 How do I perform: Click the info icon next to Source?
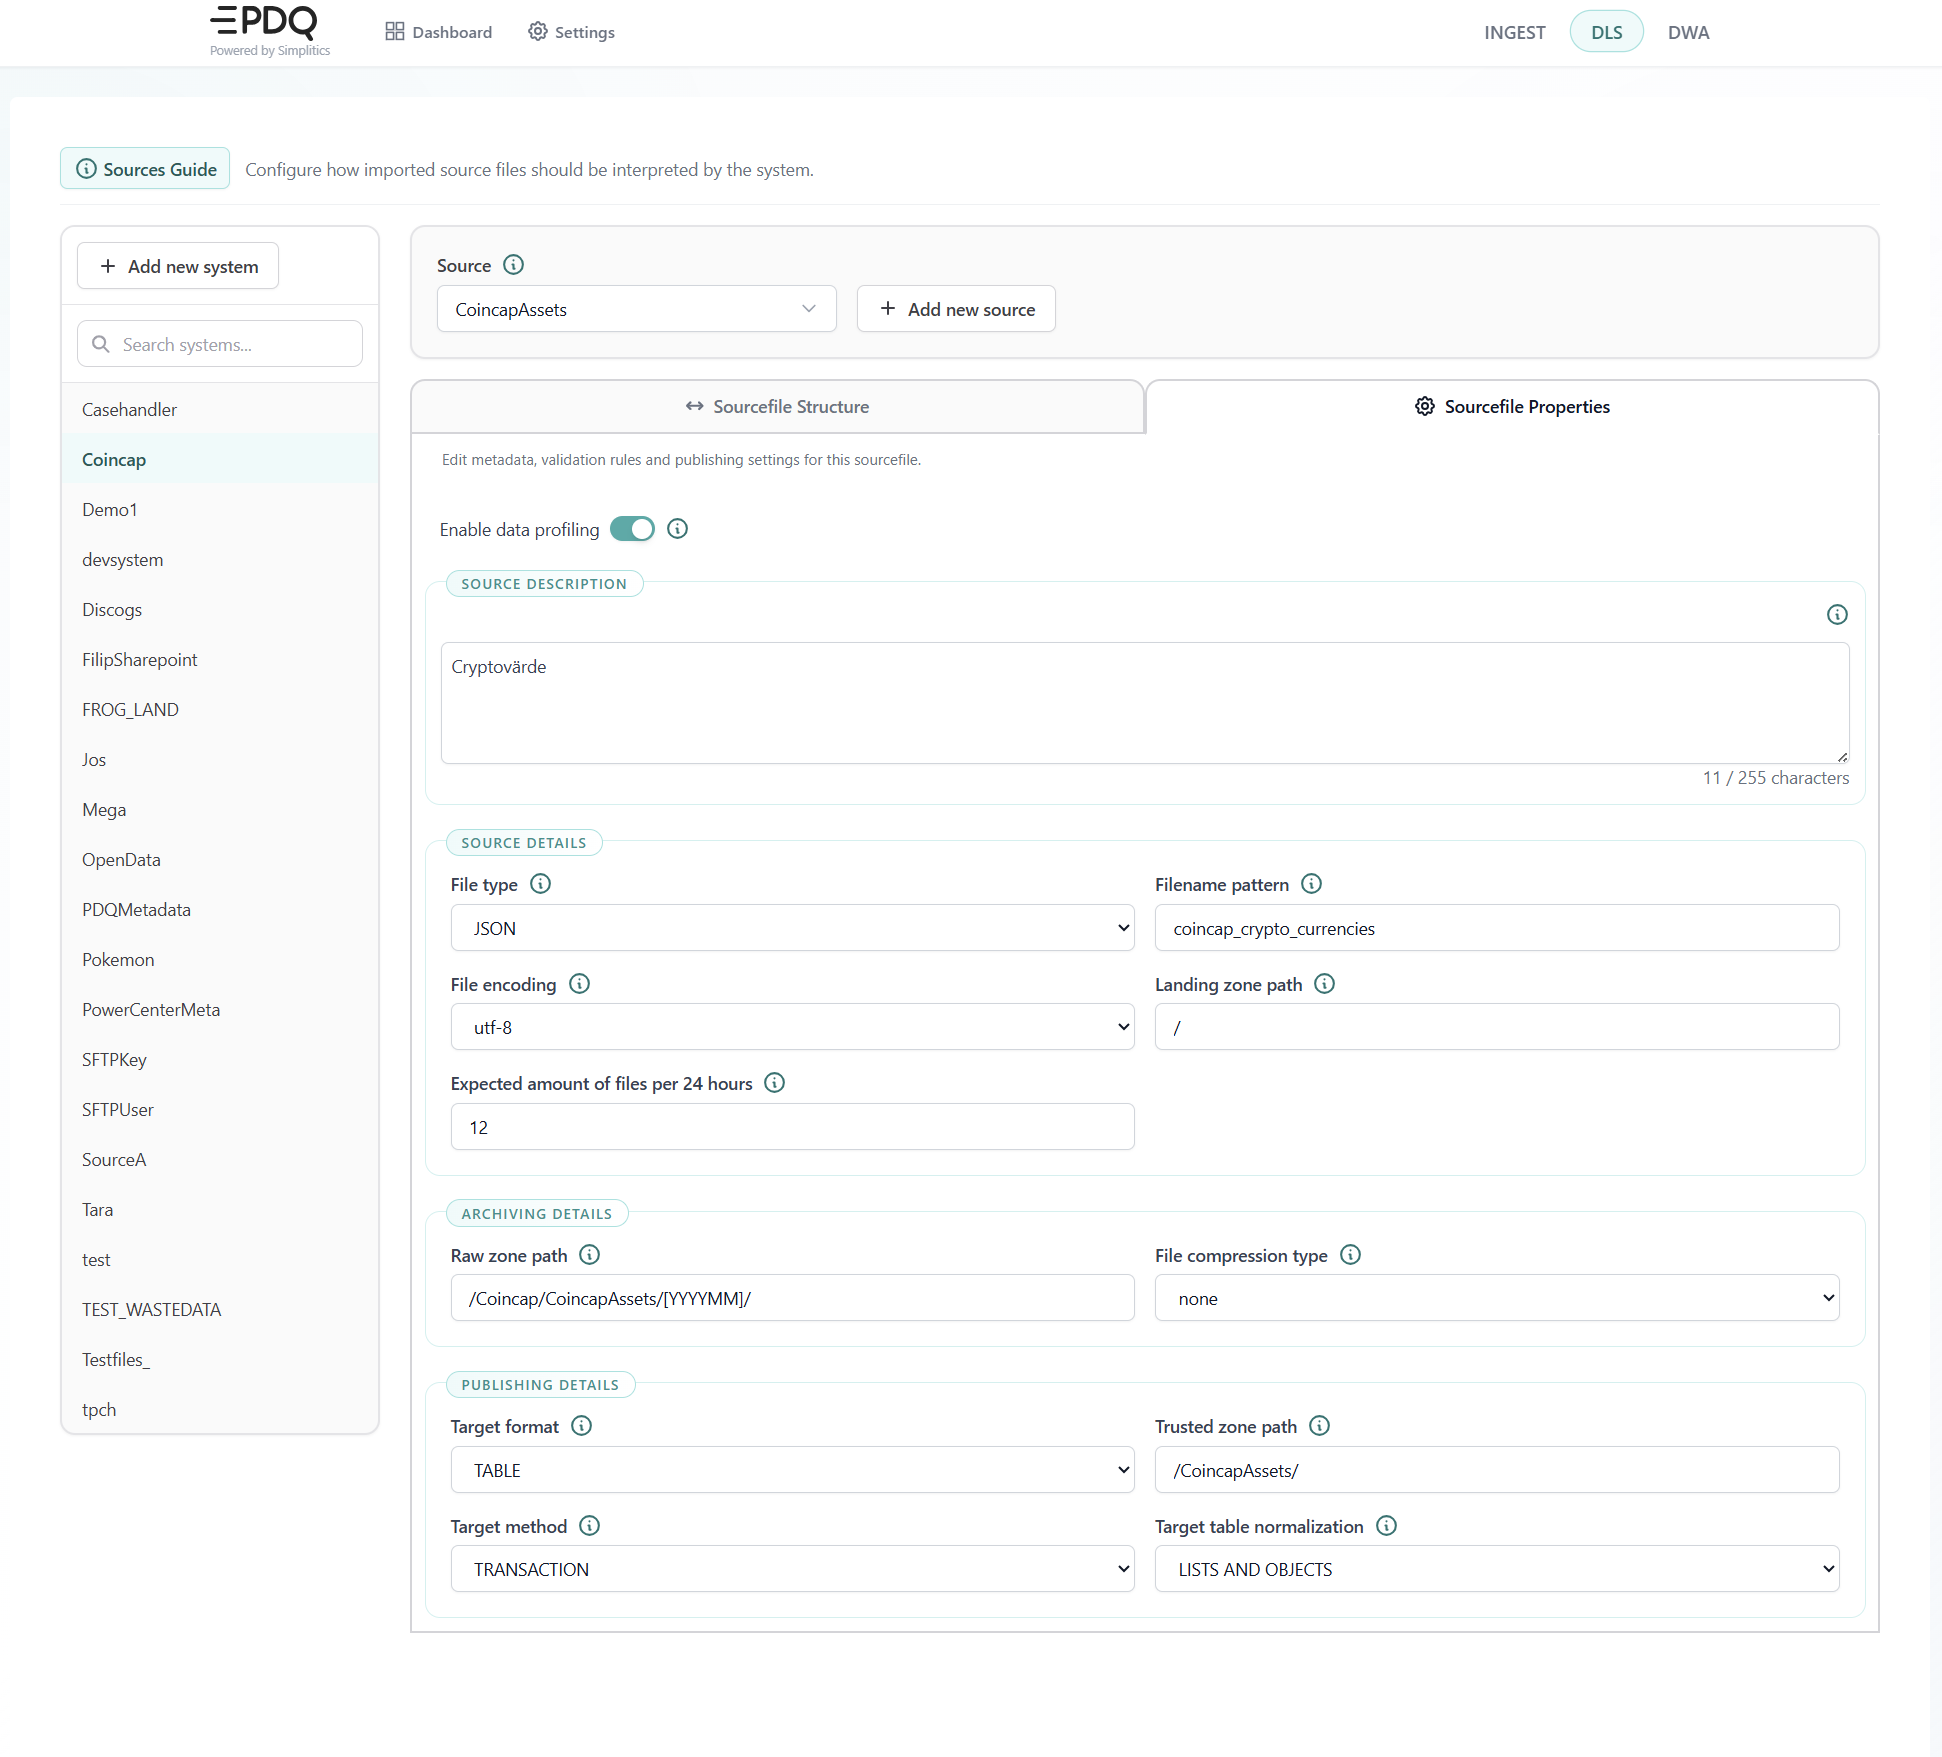click(x=513, y=265)
